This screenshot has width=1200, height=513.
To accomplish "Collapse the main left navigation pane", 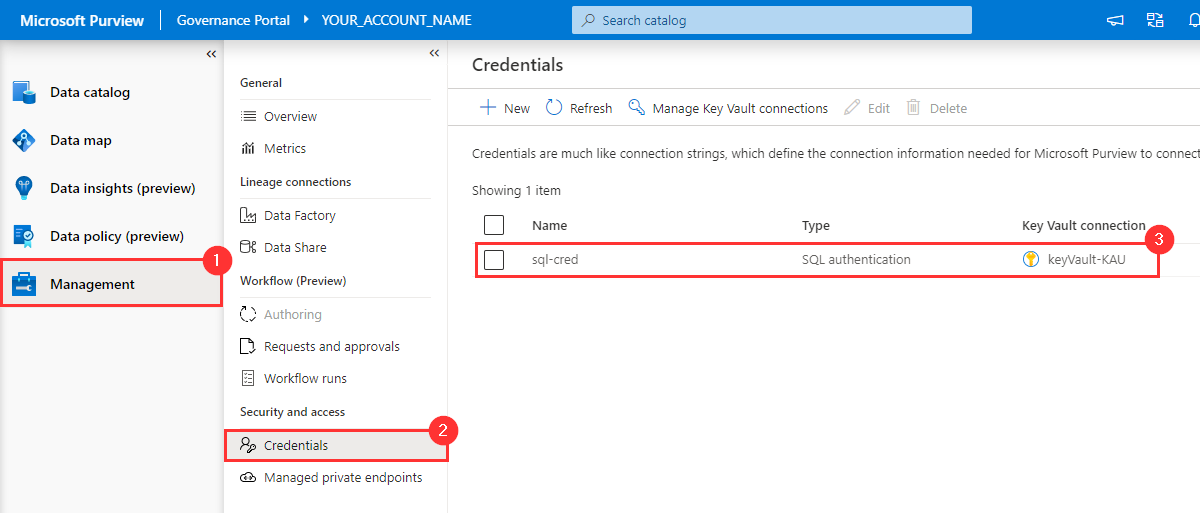I will coord(211,53).
